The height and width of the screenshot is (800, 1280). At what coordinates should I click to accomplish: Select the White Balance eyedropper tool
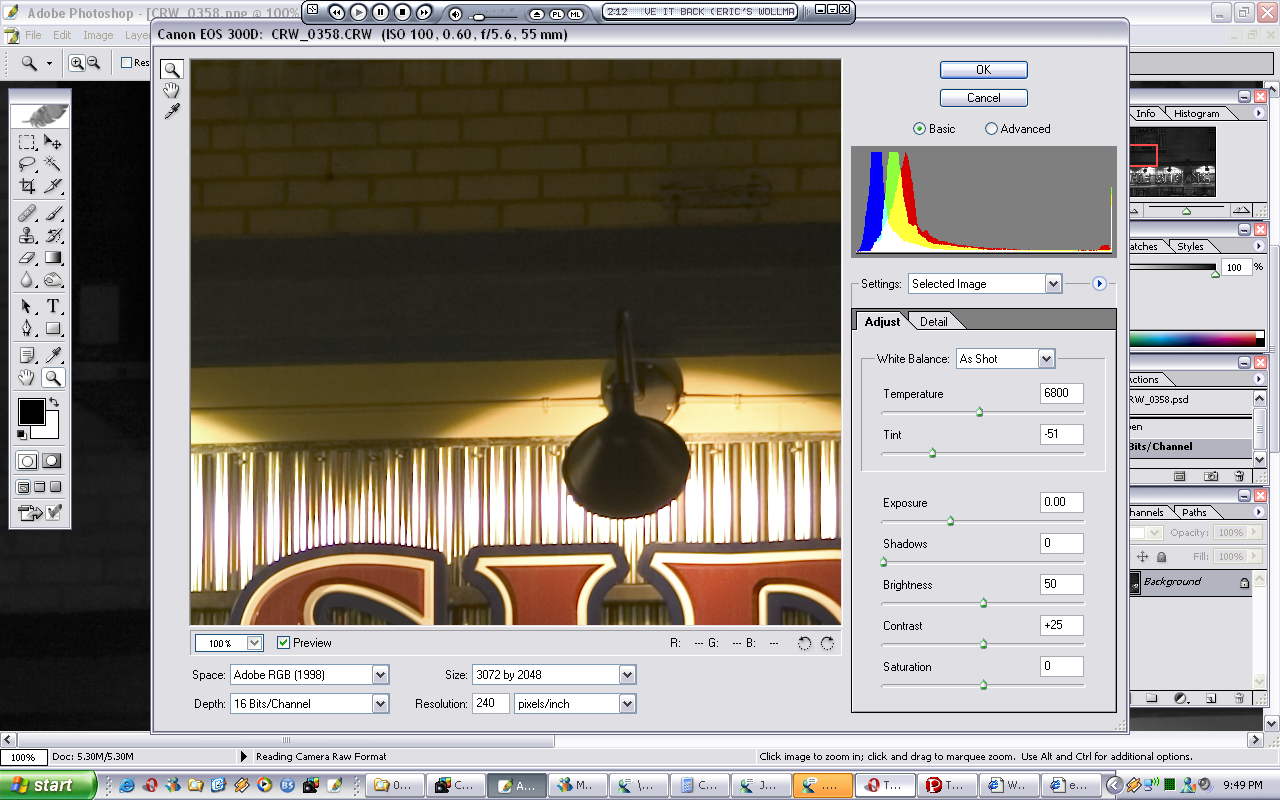(172, 112)
